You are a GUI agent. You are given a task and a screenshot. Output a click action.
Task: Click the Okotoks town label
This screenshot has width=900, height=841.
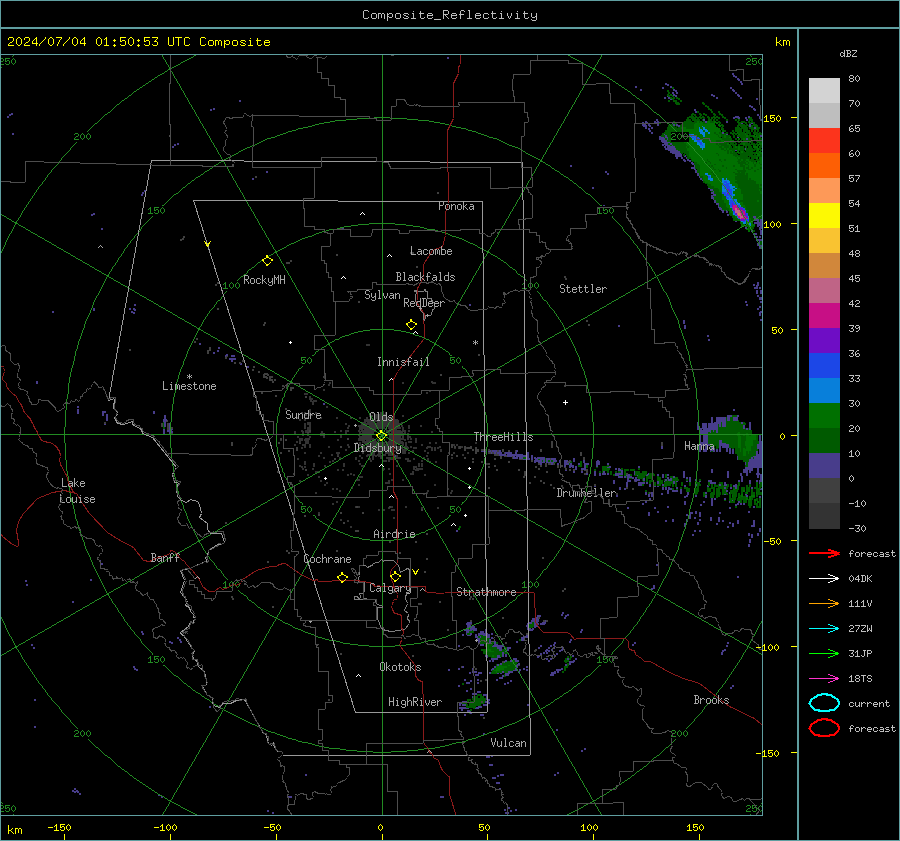[401, 668]
